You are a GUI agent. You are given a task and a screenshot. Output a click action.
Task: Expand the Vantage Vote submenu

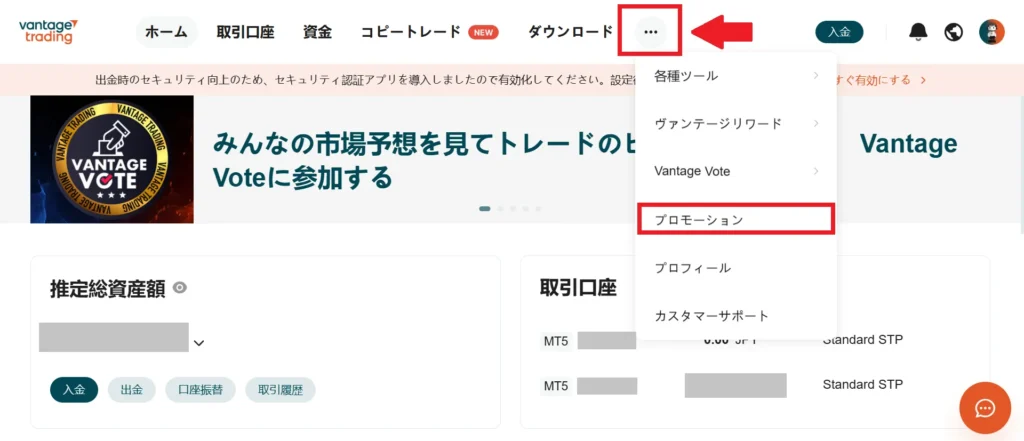[736, 171]
